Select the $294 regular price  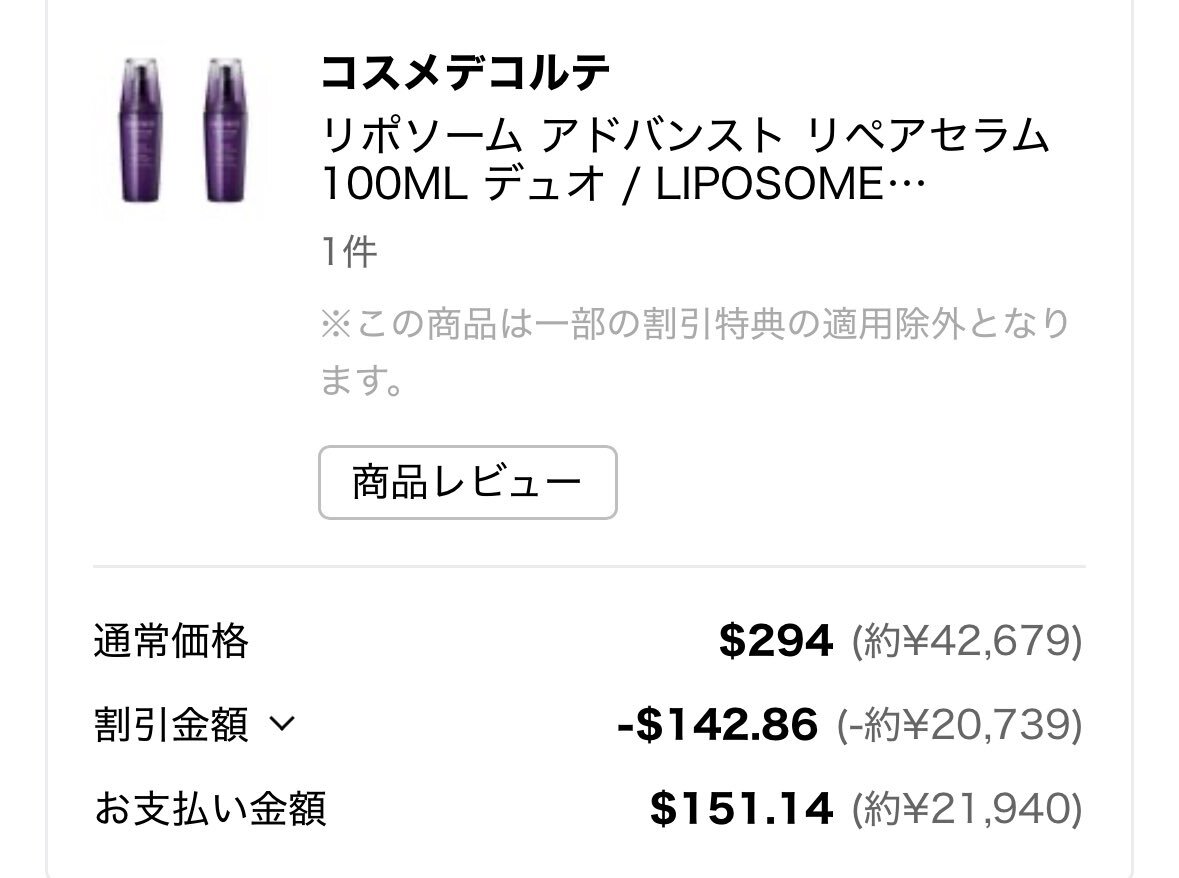[x=776, y=641]
